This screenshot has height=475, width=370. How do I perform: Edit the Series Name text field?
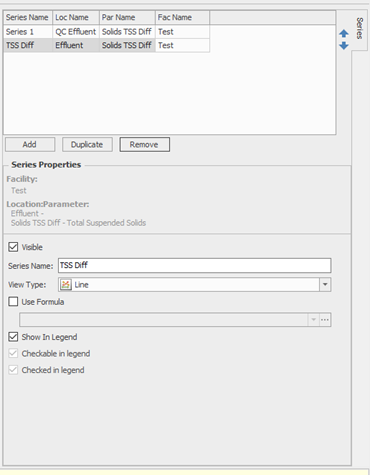click(195, 265)
